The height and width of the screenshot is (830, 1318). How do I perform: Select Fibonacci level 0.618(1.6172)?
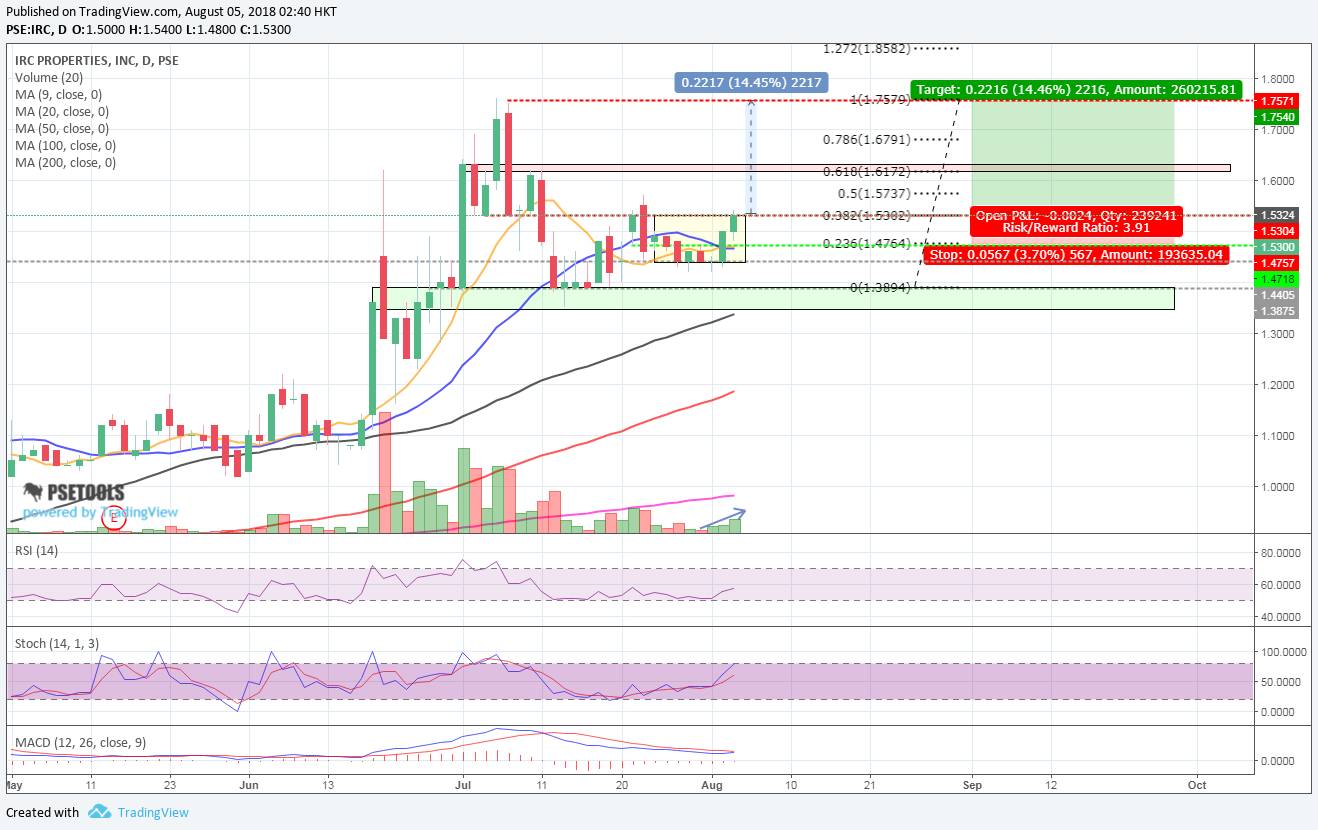[866, 172]
